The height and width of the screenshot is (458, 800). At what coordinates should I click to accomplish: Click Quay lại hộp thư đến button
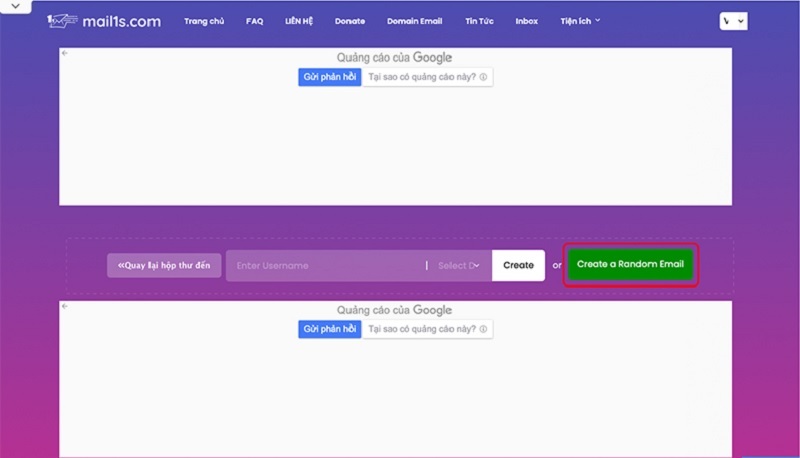click(x=164, y=265)
